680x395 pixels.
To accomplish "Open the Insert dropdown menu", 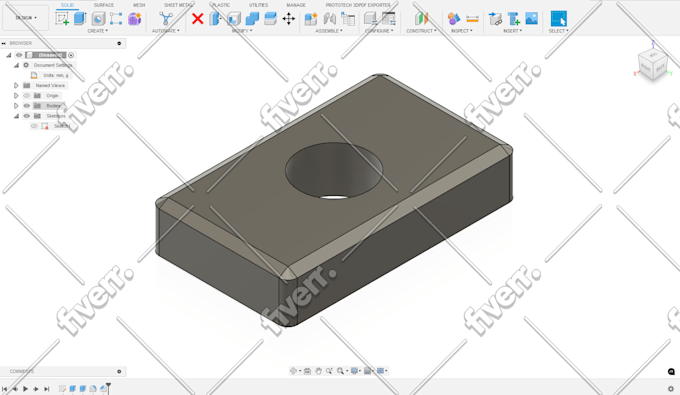I will click(513, 31).
